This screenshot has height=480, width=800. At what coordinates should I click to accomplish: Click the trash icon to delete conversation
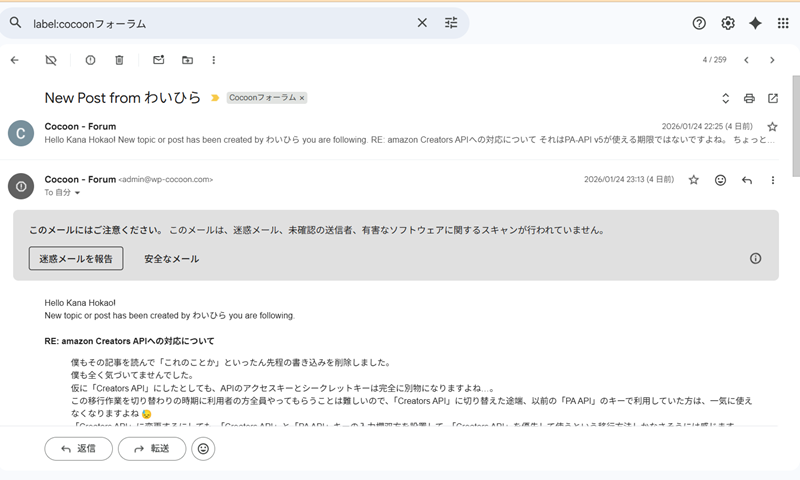click(x=119, y=60)
